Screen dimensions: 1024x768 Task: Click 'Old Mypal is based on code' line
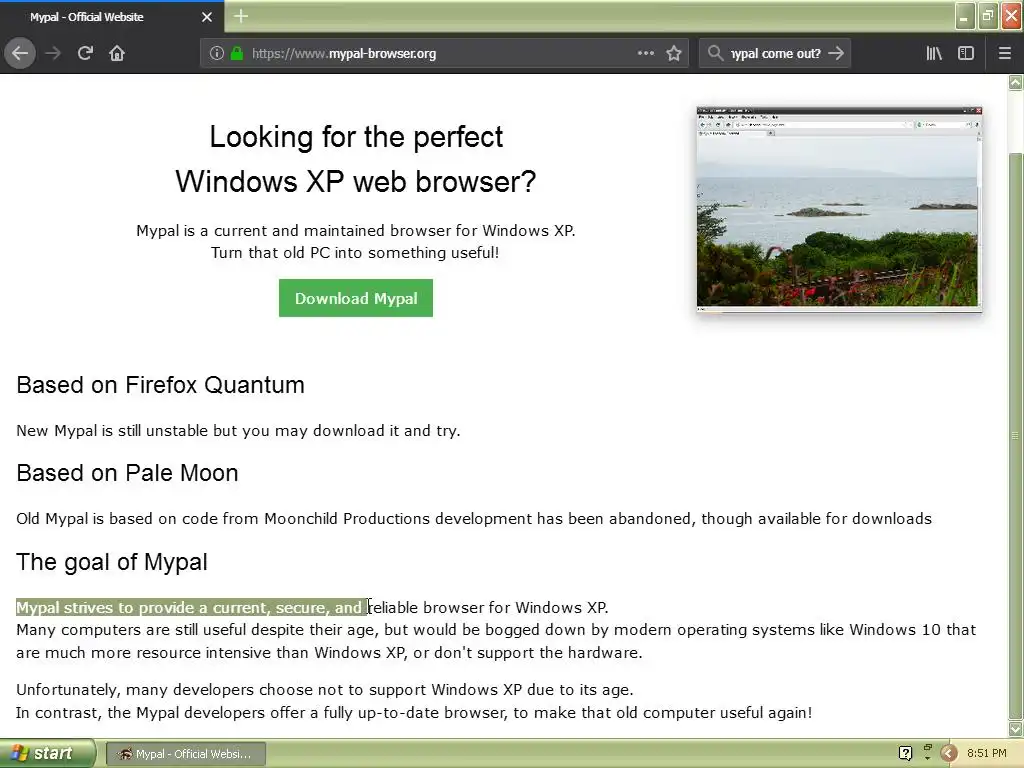click(473, 519)
